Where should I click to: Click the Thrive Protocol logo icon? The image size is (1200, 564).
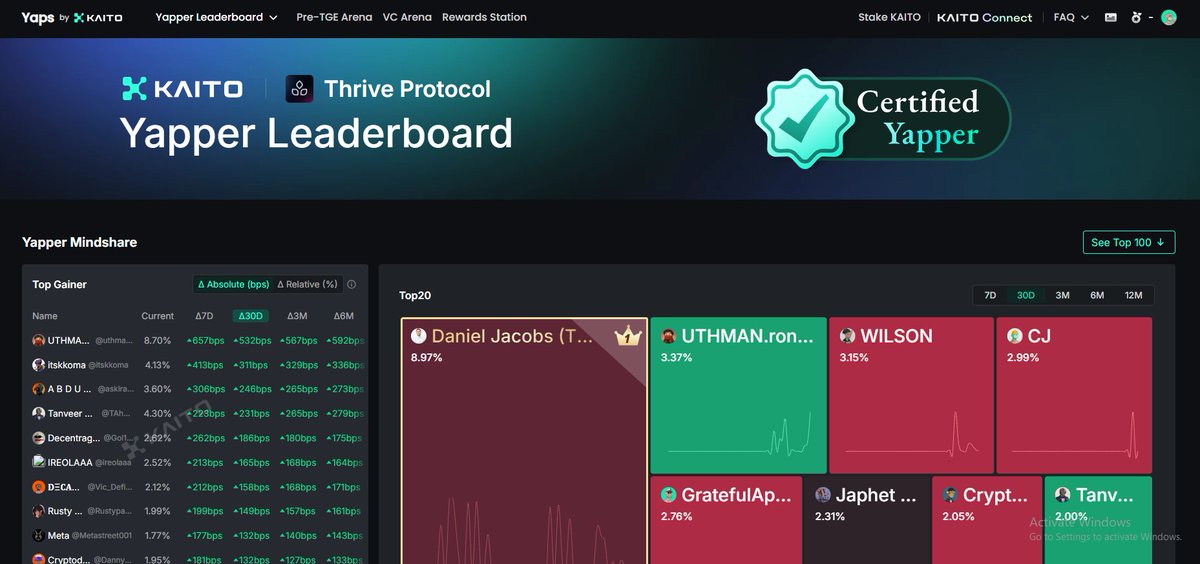[x=300, y=89]
